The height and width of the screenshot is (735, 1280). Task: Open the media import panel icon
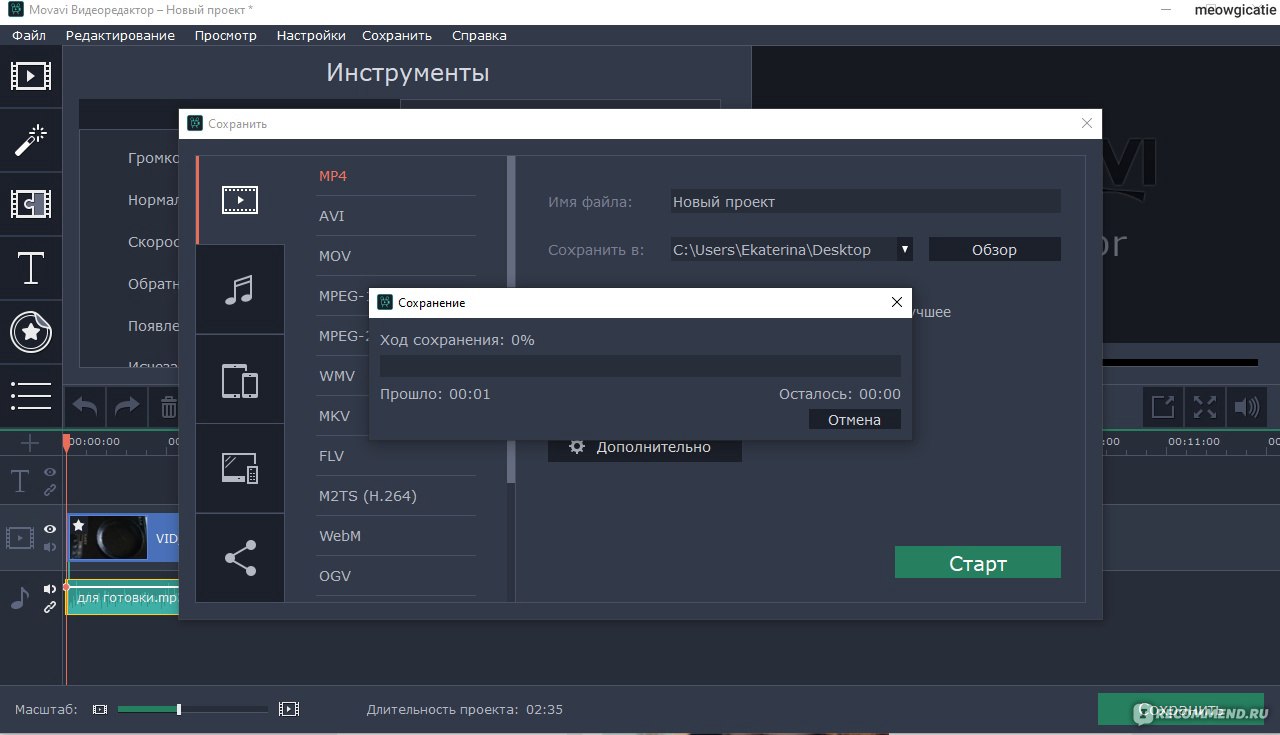click(x=30, y=75)
